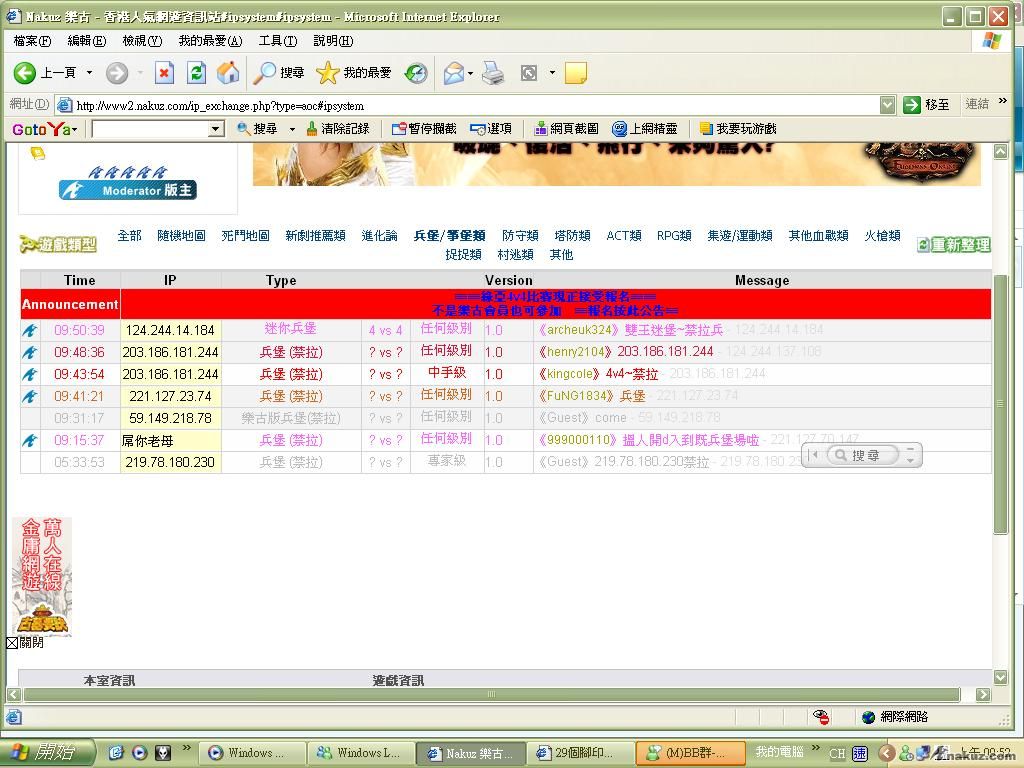This screenshot has width=1024, height=768.
Task: Click 暫停攔截 popup blocker toggle
Action: pos(424,129)
